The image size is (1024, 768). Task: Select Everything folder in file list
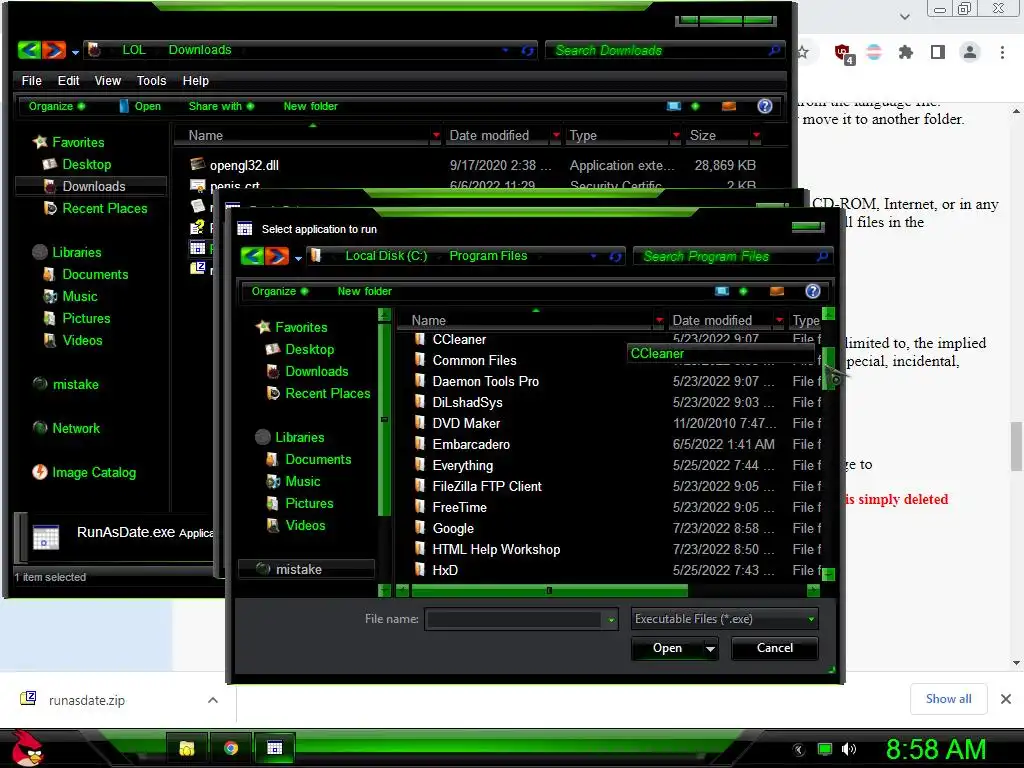tap(462, 465)
